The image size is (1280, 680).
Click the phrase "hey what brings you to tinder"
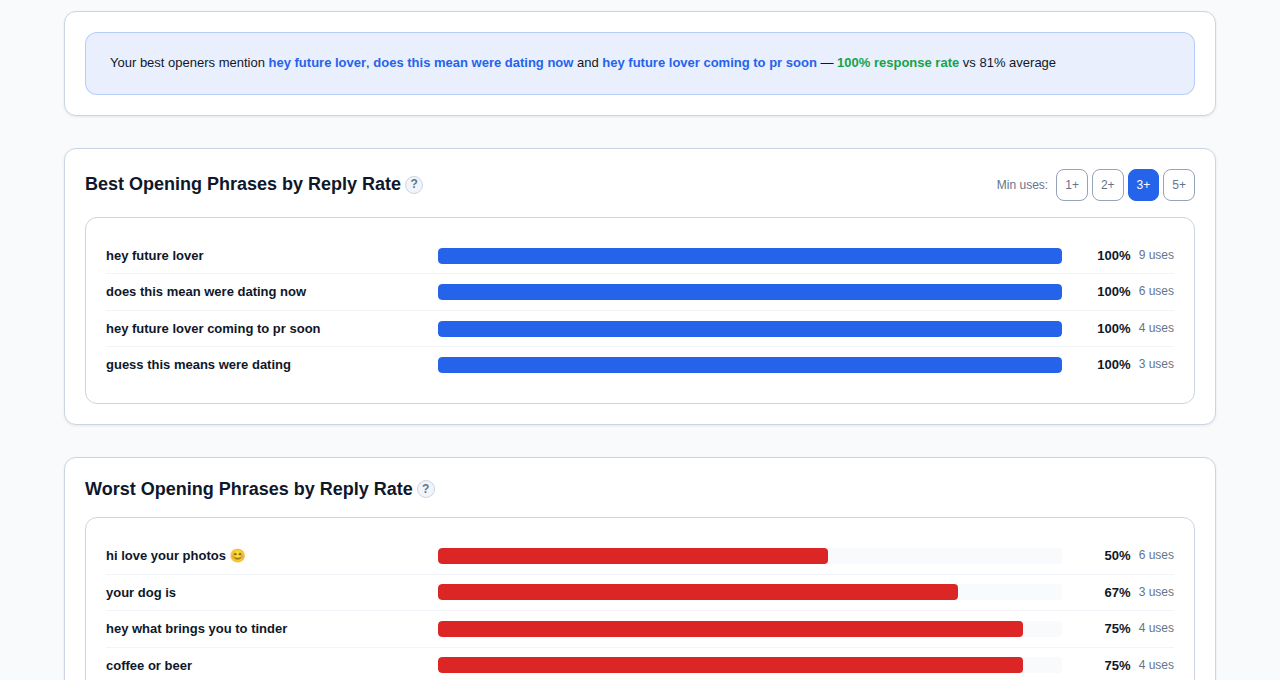pyautogui.click(x=196, y=629)
